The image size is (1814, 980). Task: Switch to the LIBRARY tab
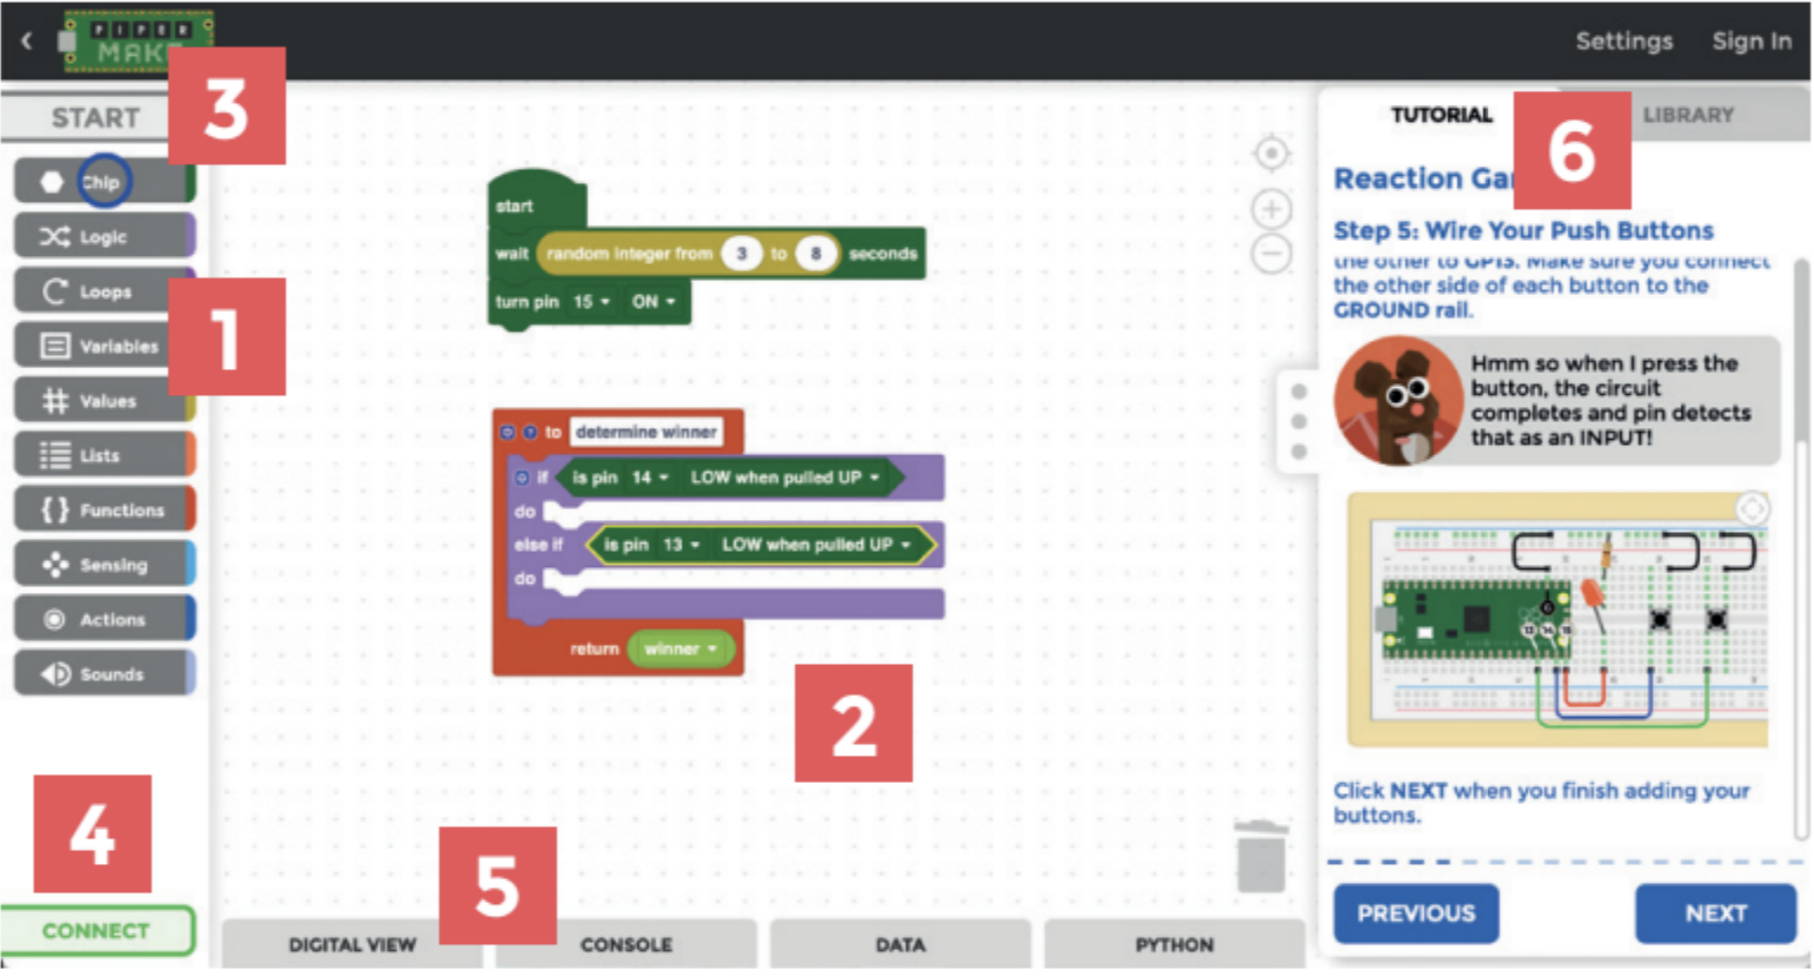(x=1688, y=115)
